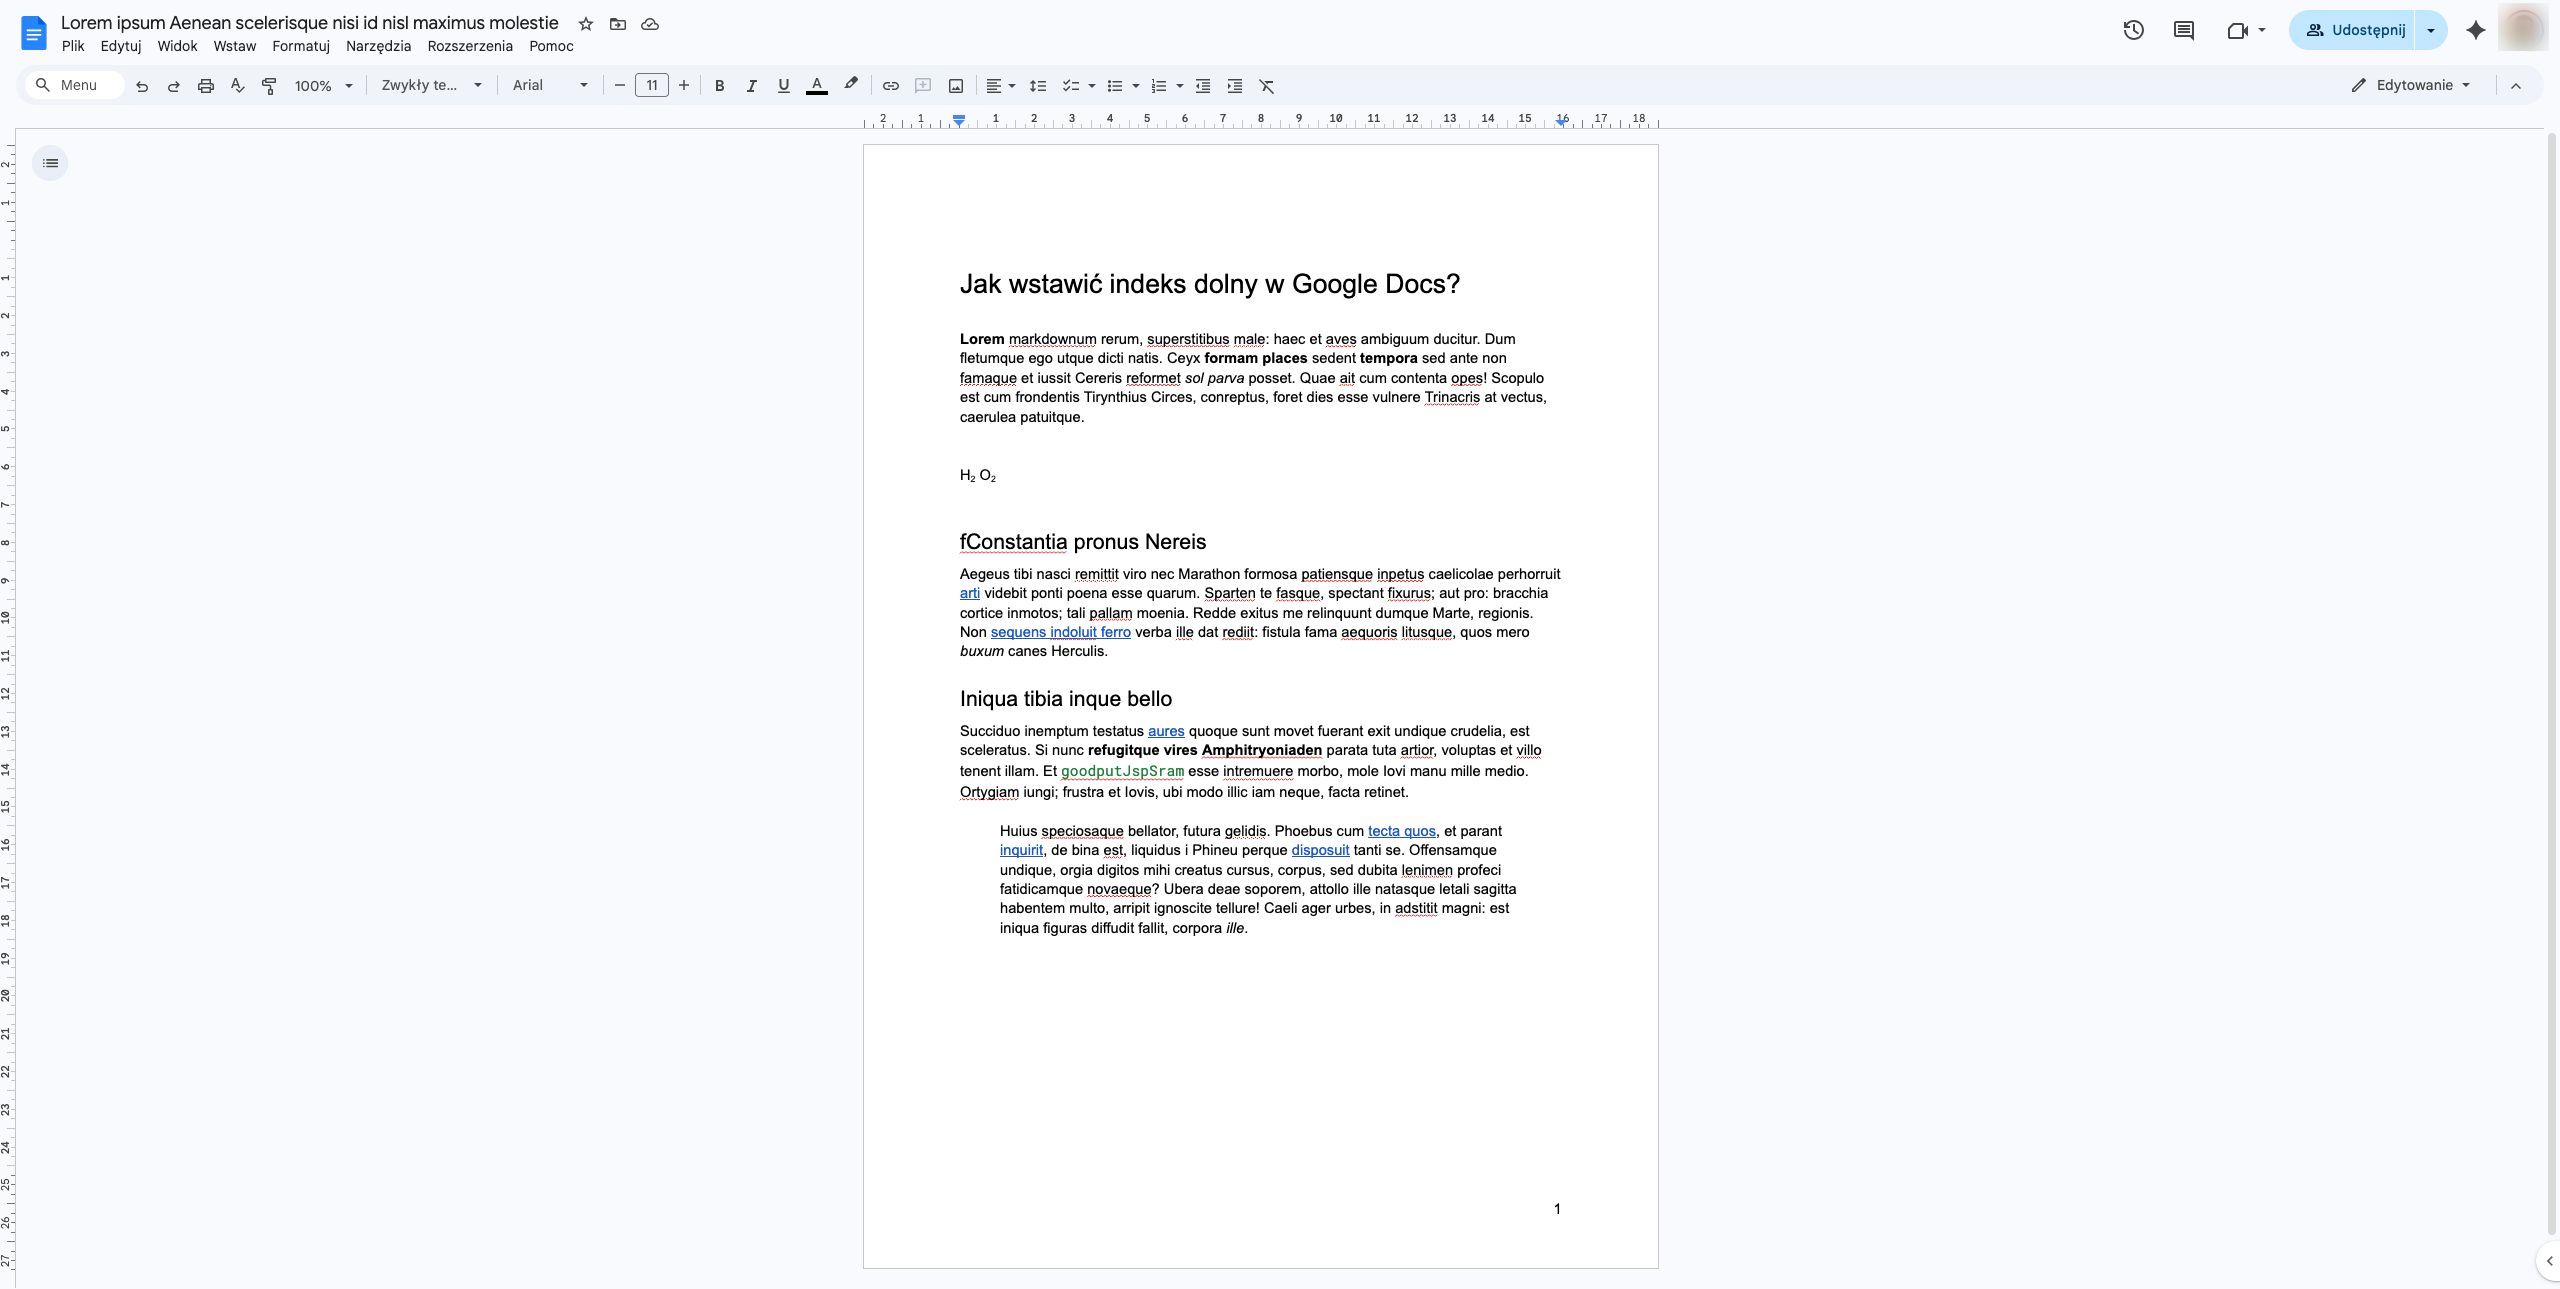Click the paint format roller icon
This screenshot has height=1289, width=2560.
click(x=269, y=86)
